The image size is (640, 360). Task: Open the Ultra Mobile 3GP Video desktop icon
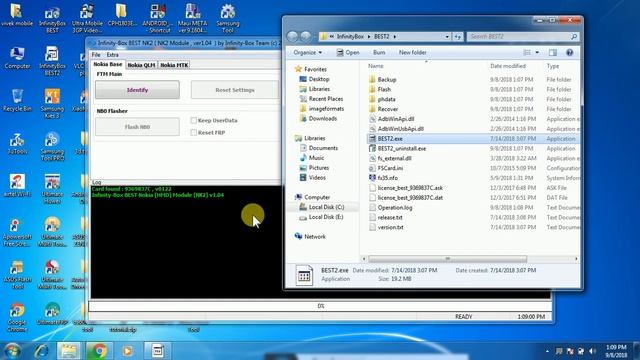87,19
